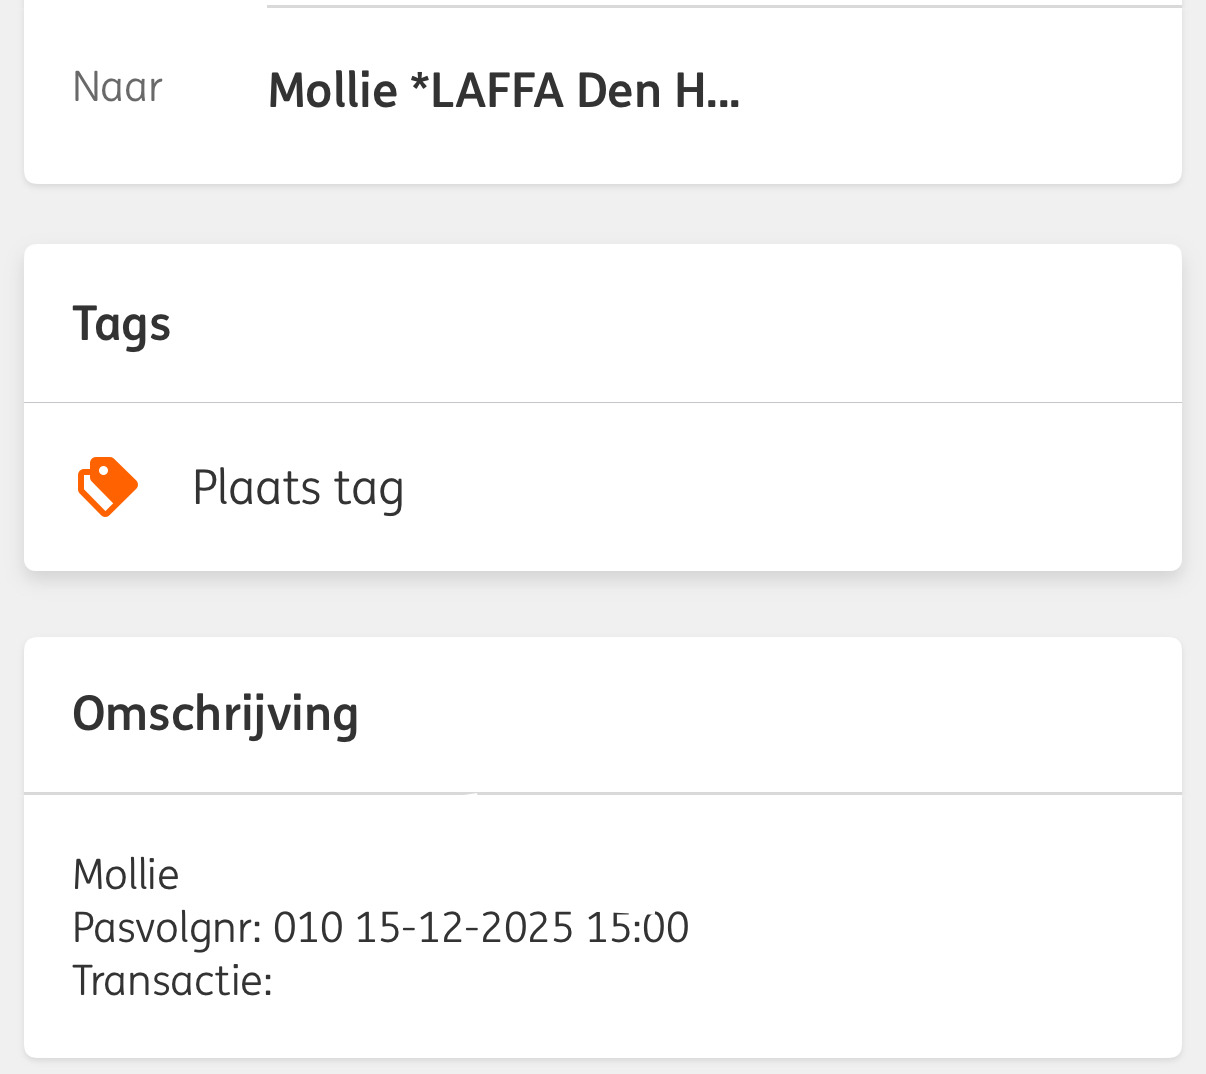Click the "Omschrijving" section heading
Viewport: 1206px width, 1074px height.
click(215, 715)
